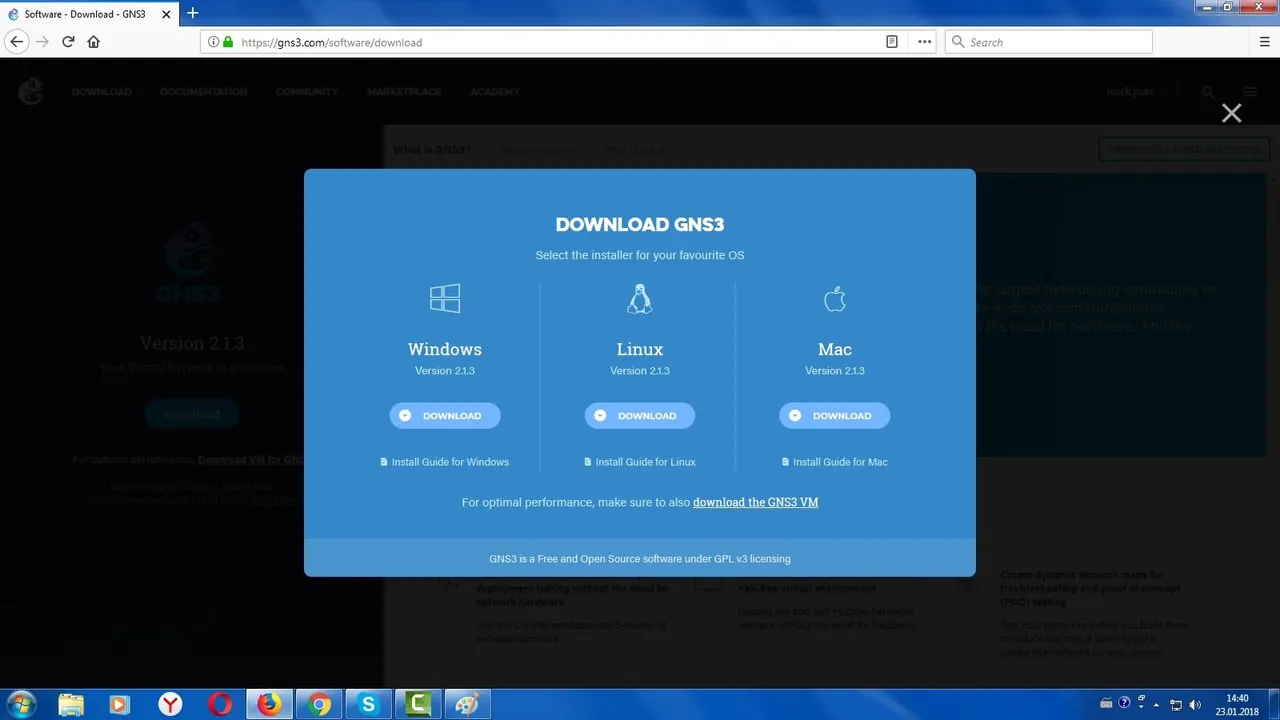The image size is (1280, 720).
Task: Close the Software - Download - GNS3 tab
Action: 167,14
